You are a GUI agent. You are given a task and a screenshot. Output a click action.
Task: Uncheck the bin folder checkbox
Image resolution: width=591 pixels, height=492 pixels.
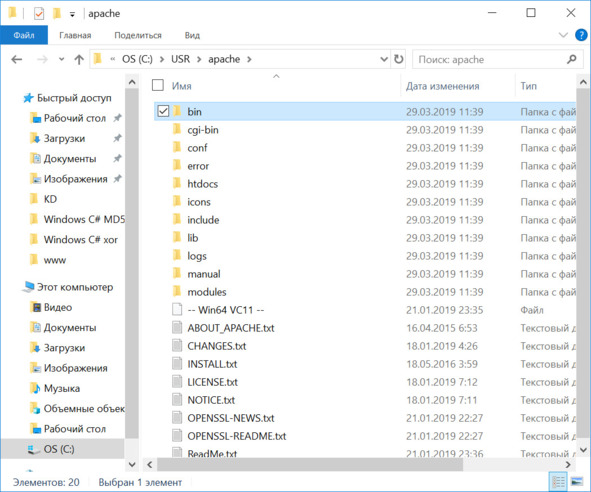(163, 111)
